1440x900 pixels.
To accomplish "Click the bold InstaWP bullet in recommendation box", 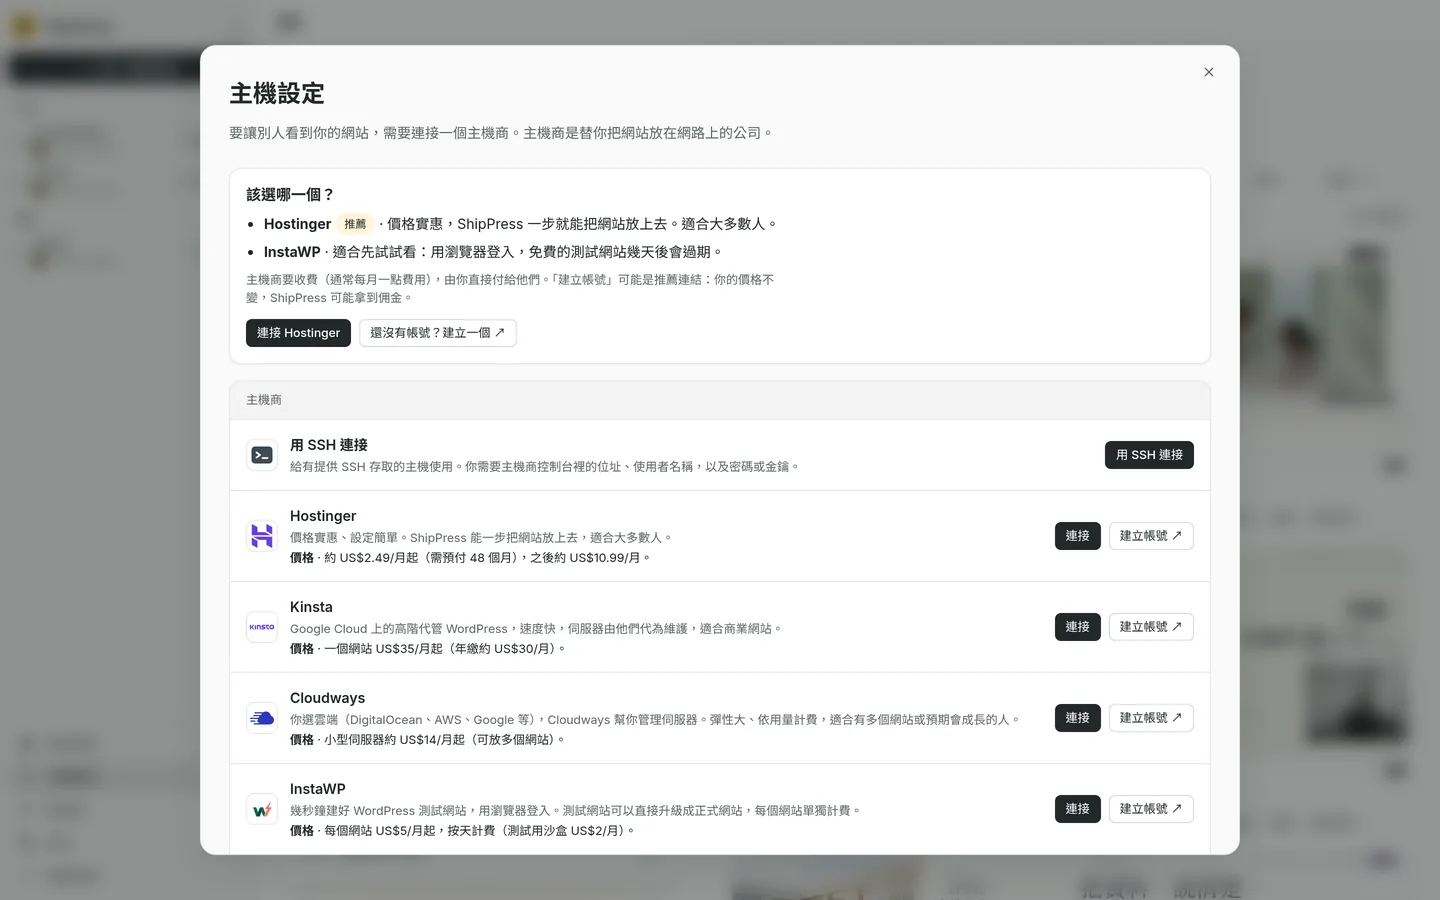I will pyautogui.click(x=292, y=252).
